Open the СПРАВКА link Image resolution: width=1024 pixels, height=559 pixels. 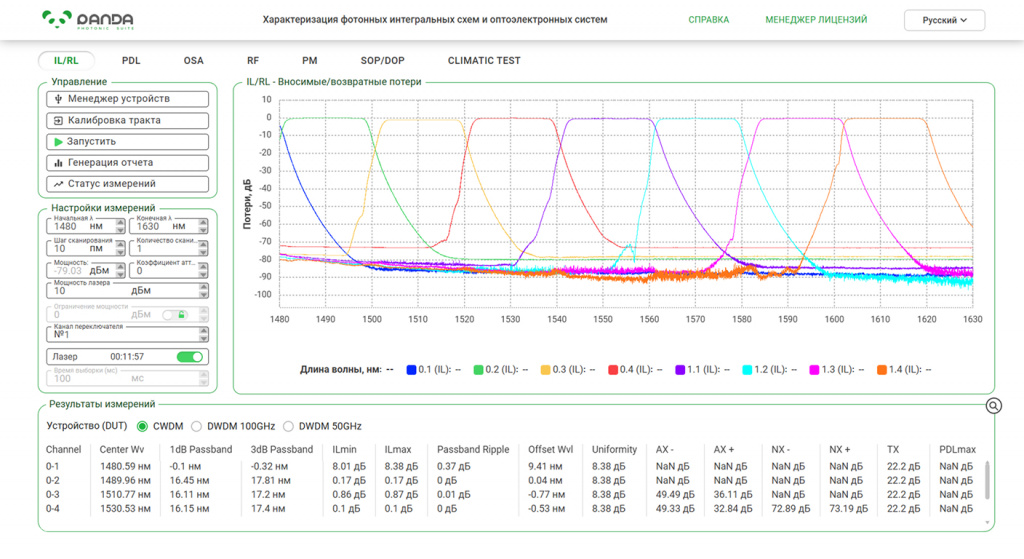(709, 20)
